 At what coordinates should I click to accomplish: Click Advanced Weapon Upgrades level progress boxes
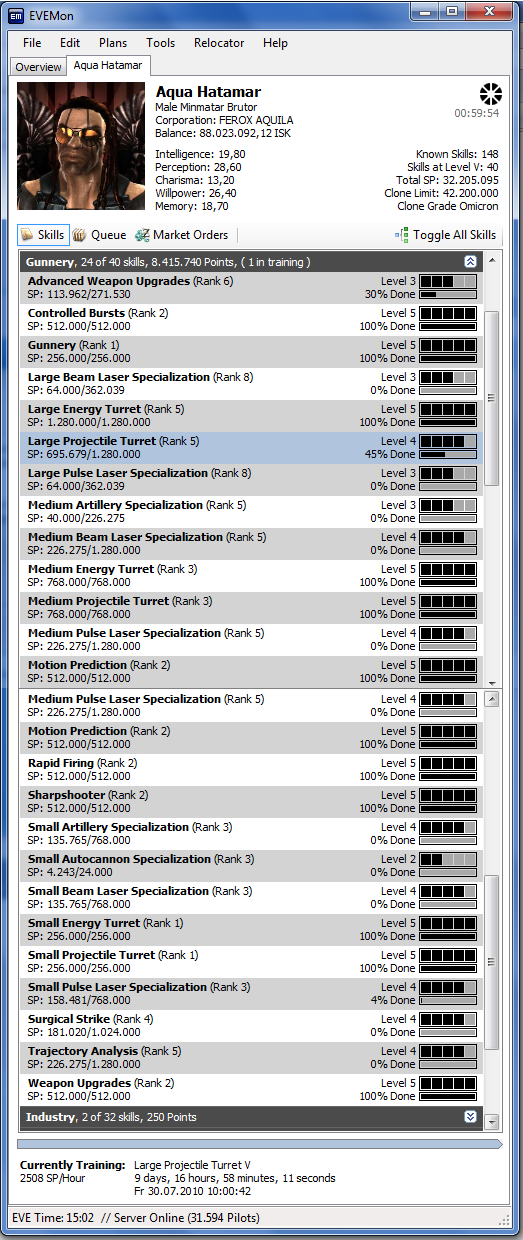(x=447, y=282)
